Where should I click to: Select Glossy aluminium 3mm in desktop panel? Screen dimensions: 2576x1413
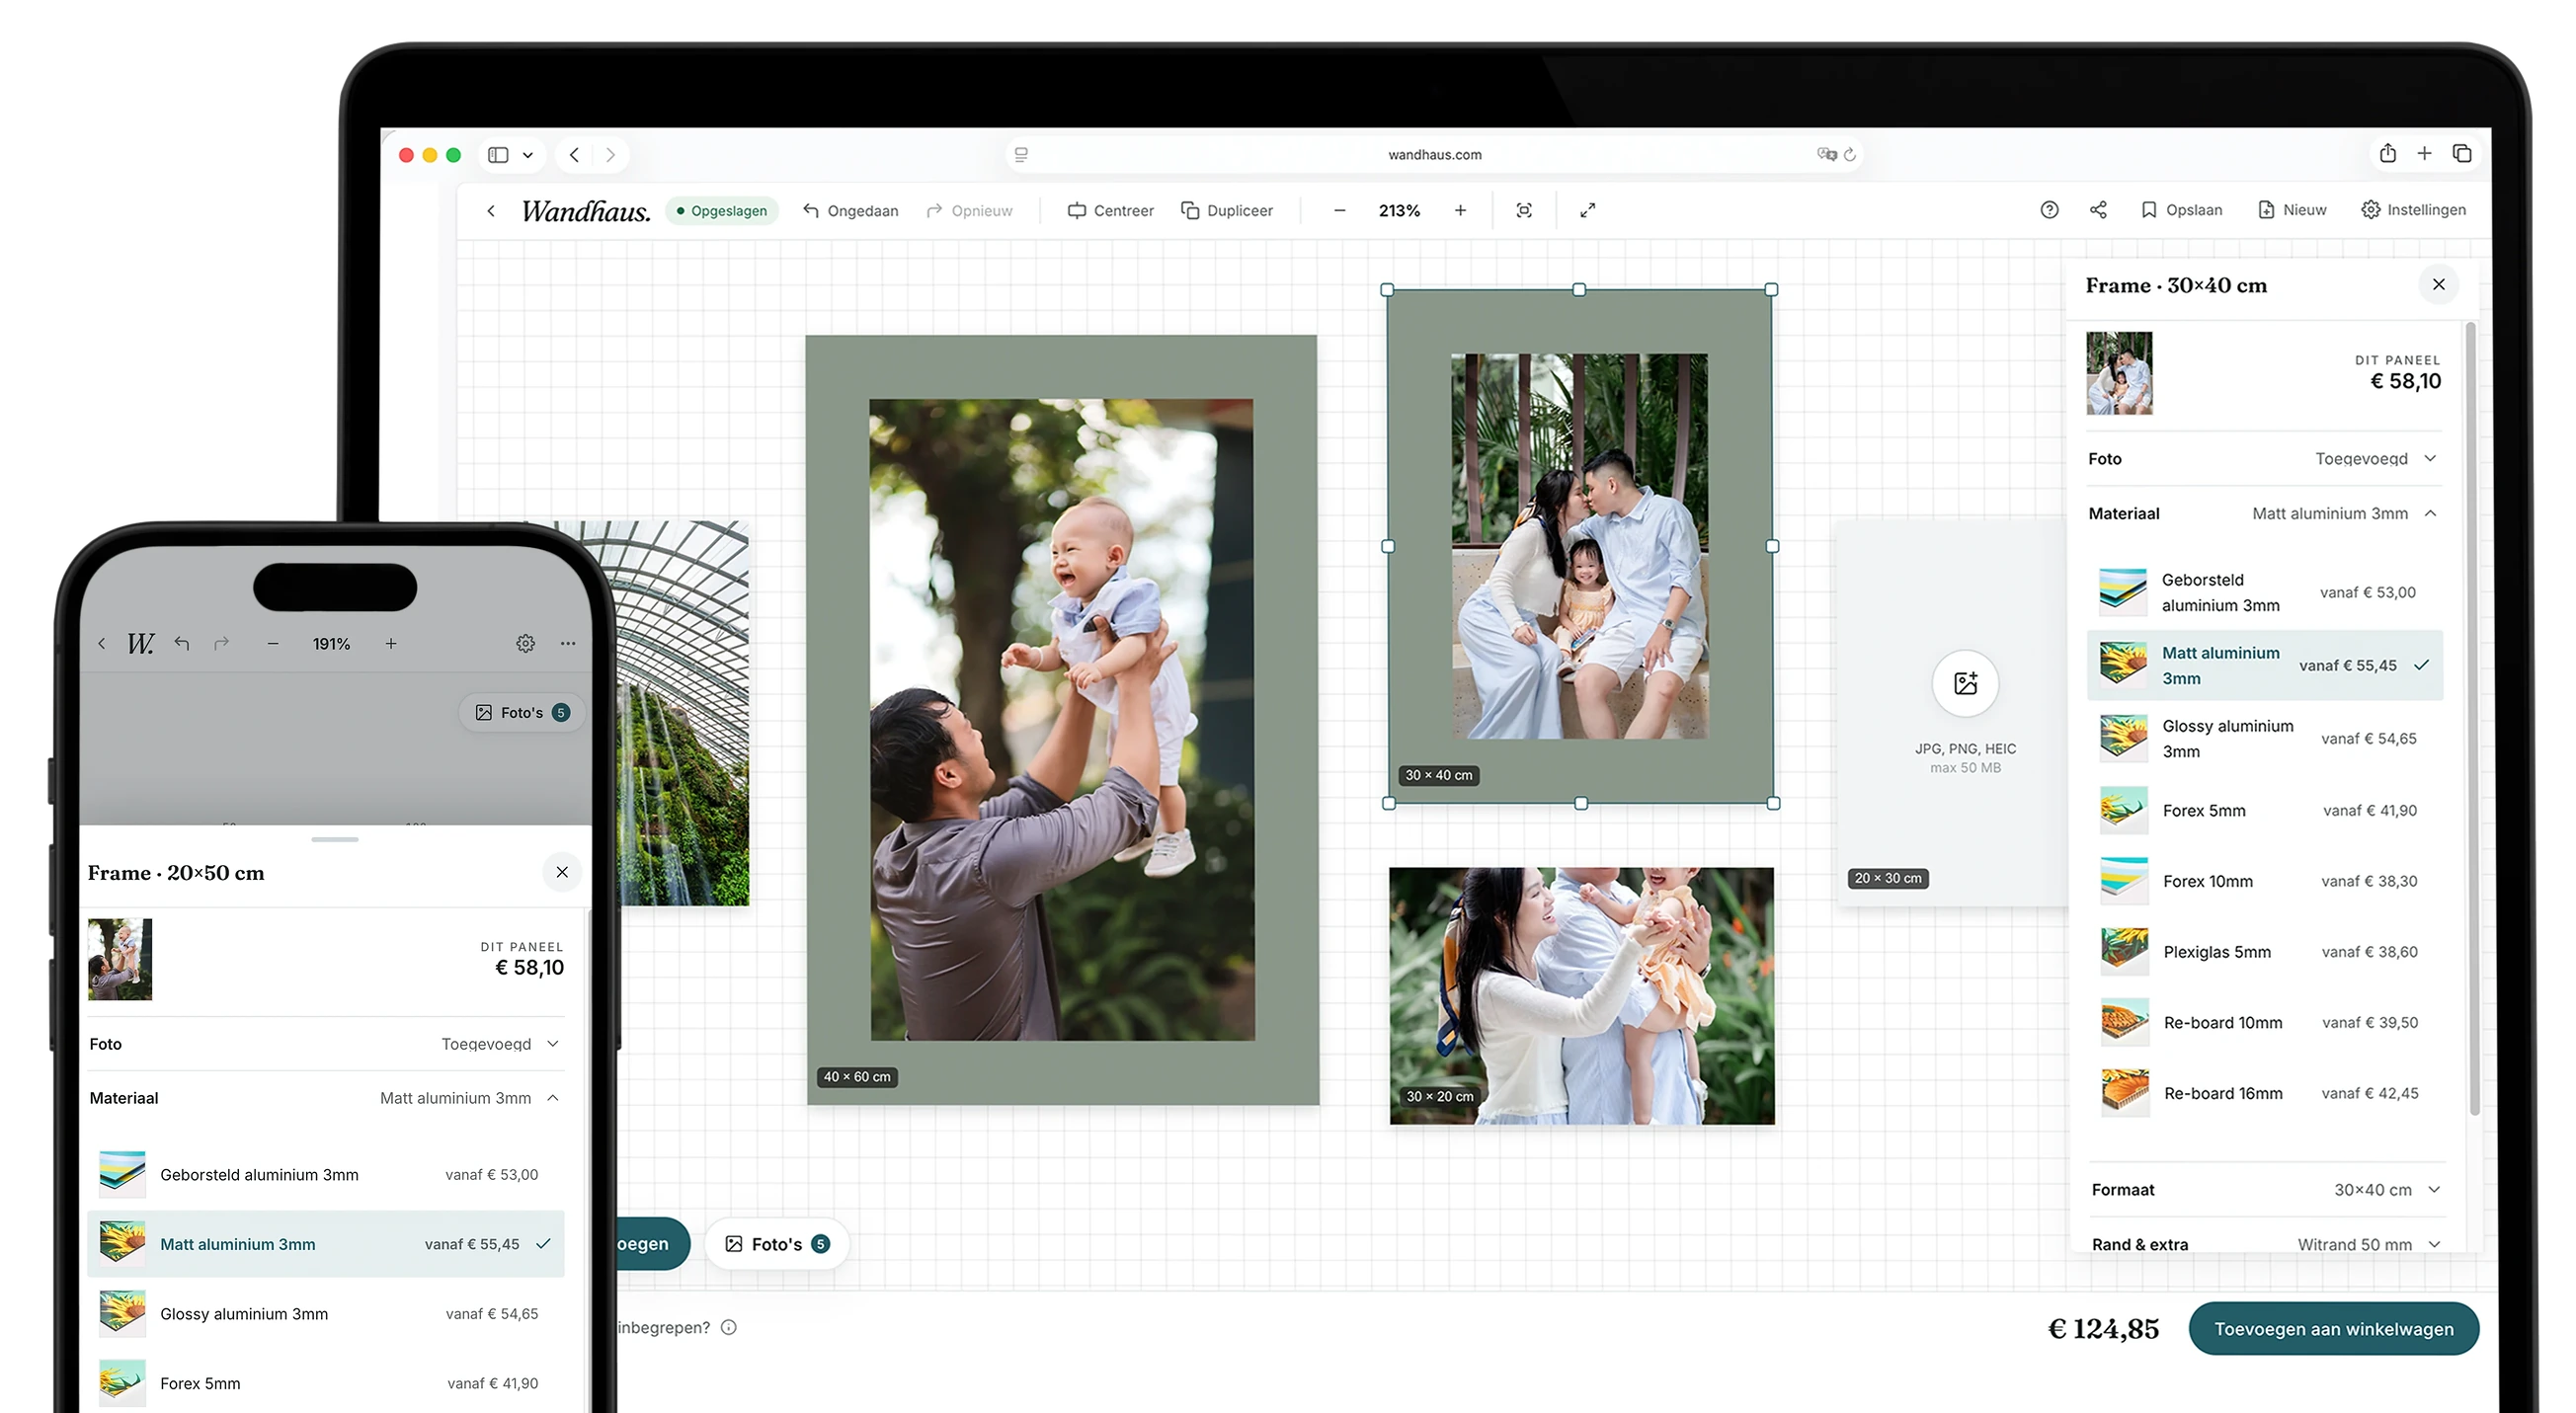(x=2265, y=739)
